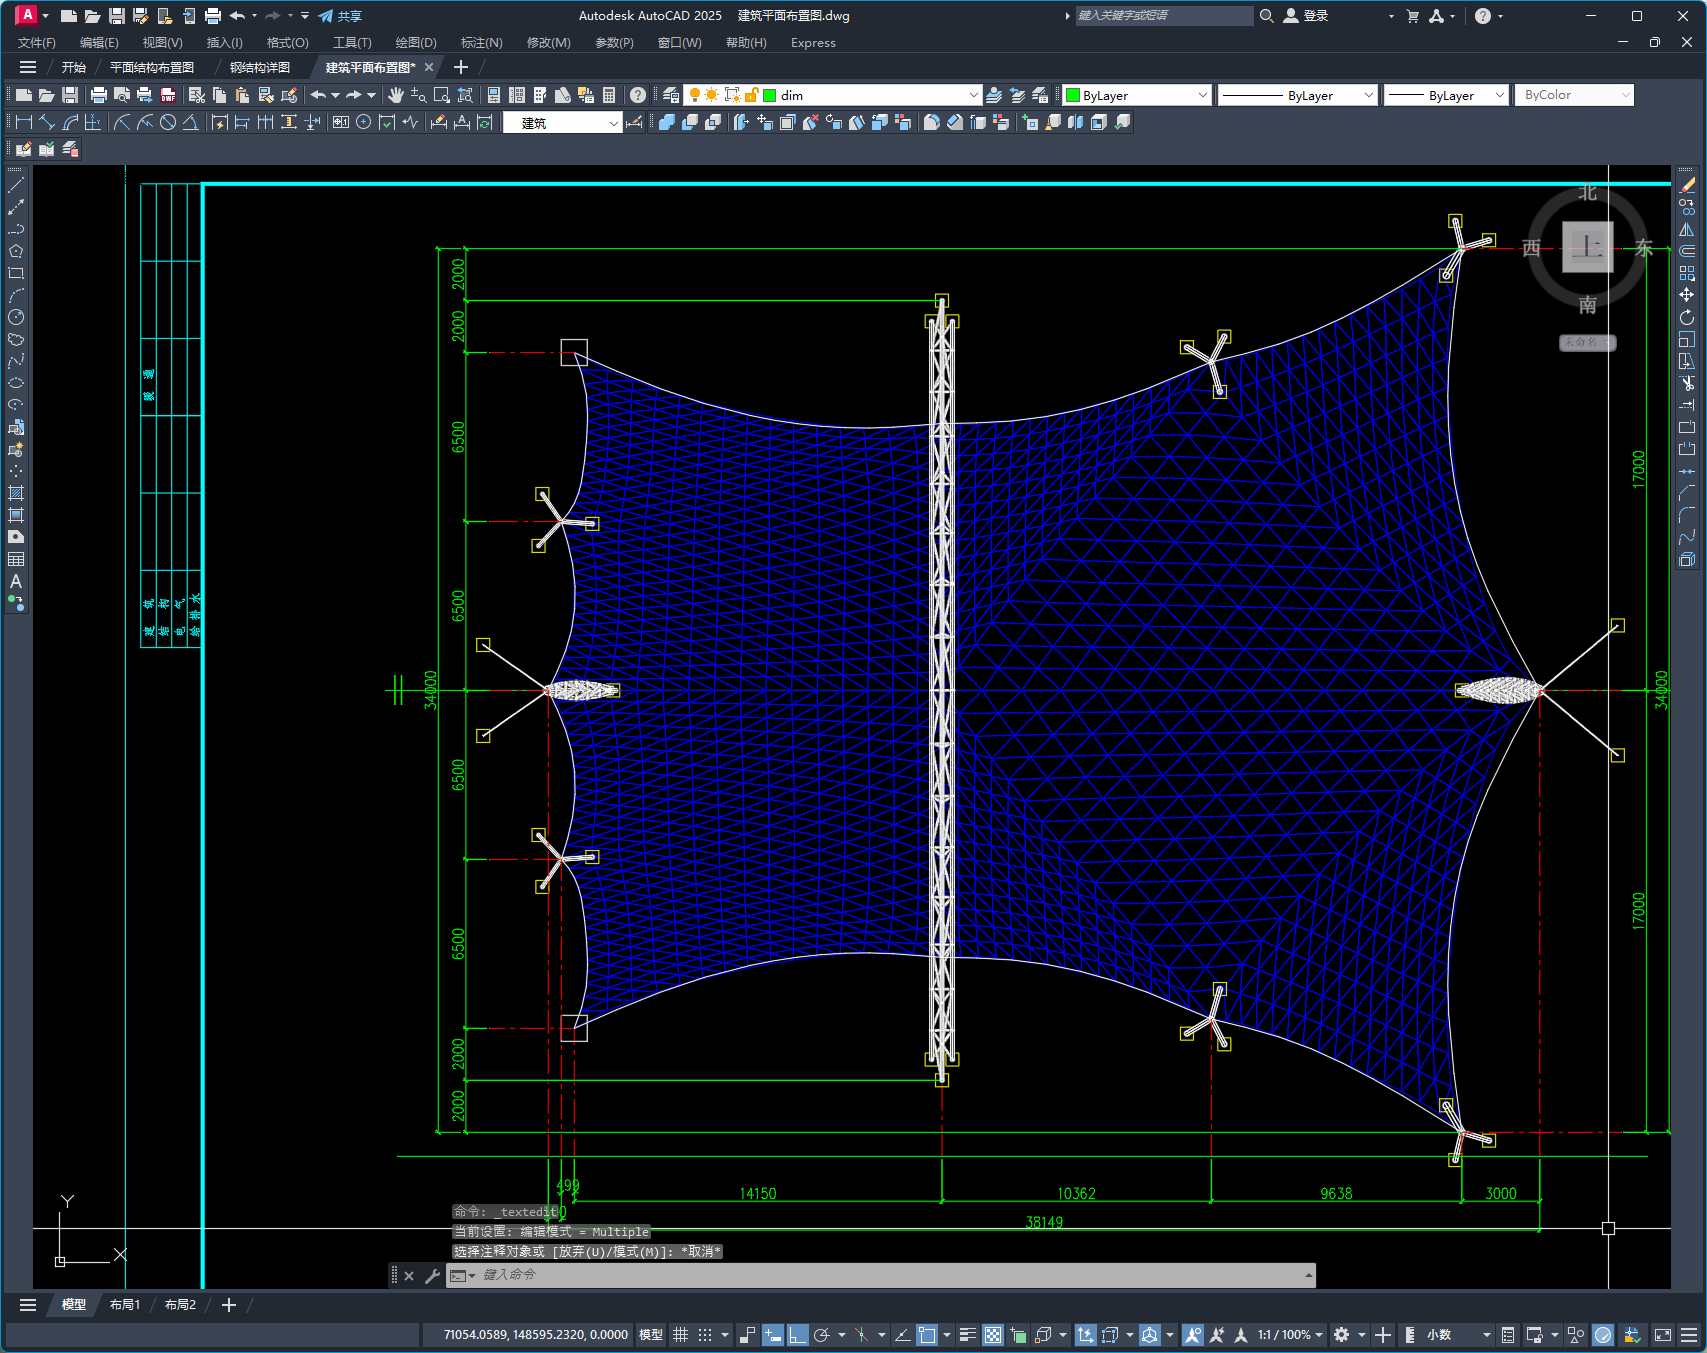The image size is (1707, 1353).
Task: Toggle grid display in status bar
Action: 680,1334
